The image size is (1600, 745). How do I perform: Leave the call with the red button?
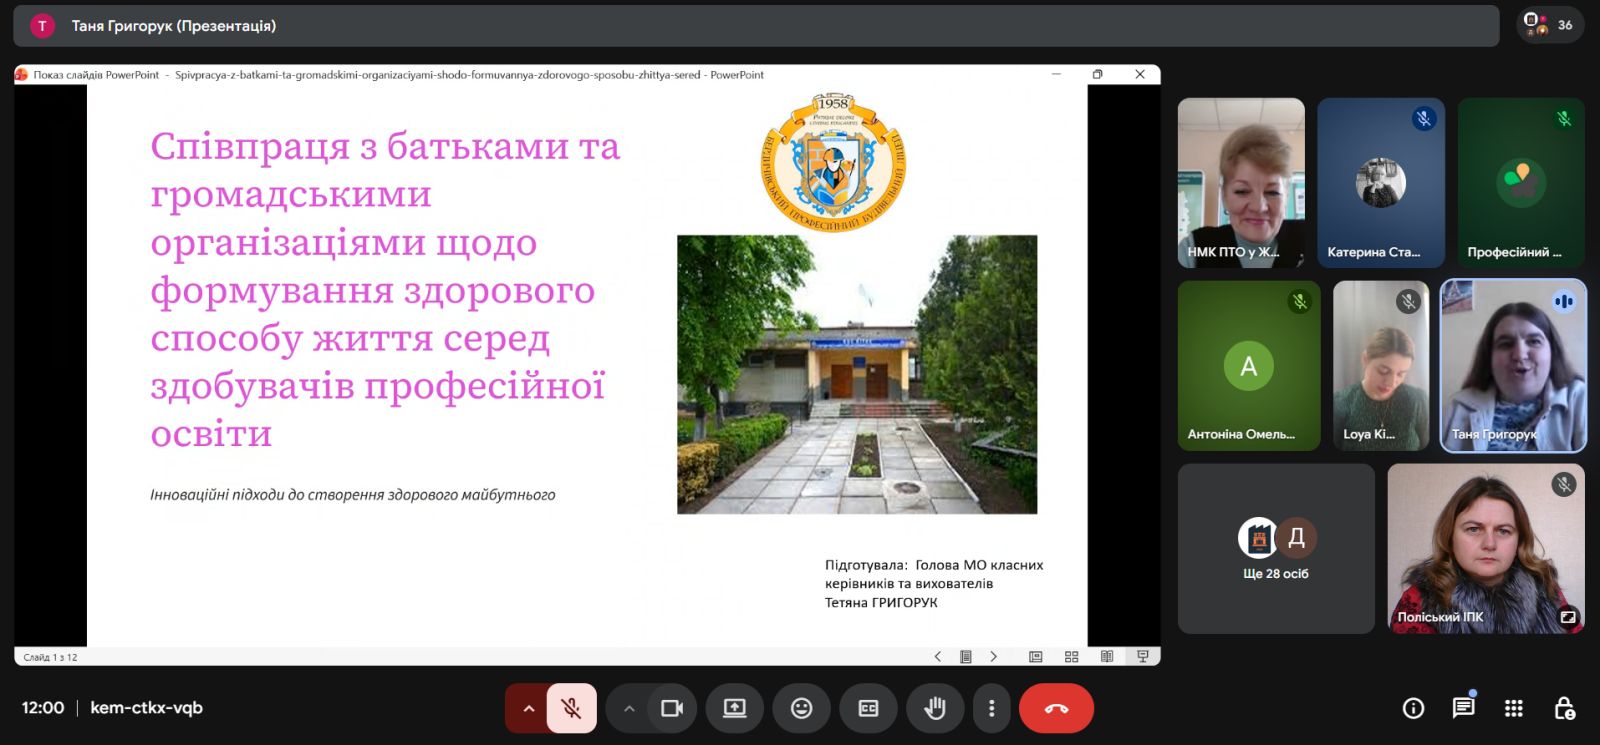(x=1056, y=708)
